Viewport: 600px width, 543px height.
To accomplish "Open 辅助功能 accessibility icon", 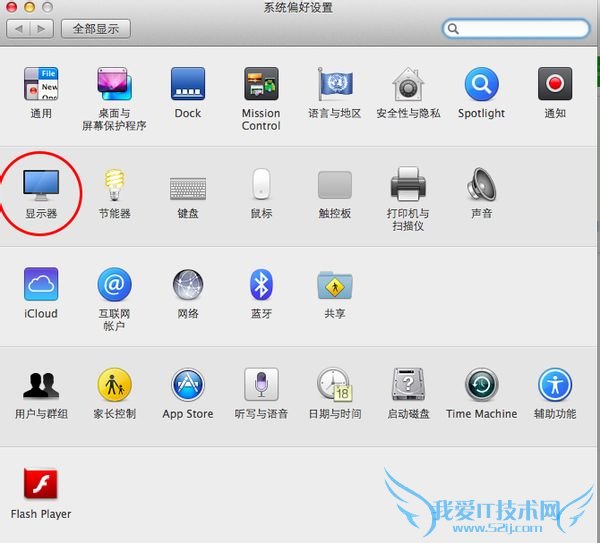I will [555, 385].
